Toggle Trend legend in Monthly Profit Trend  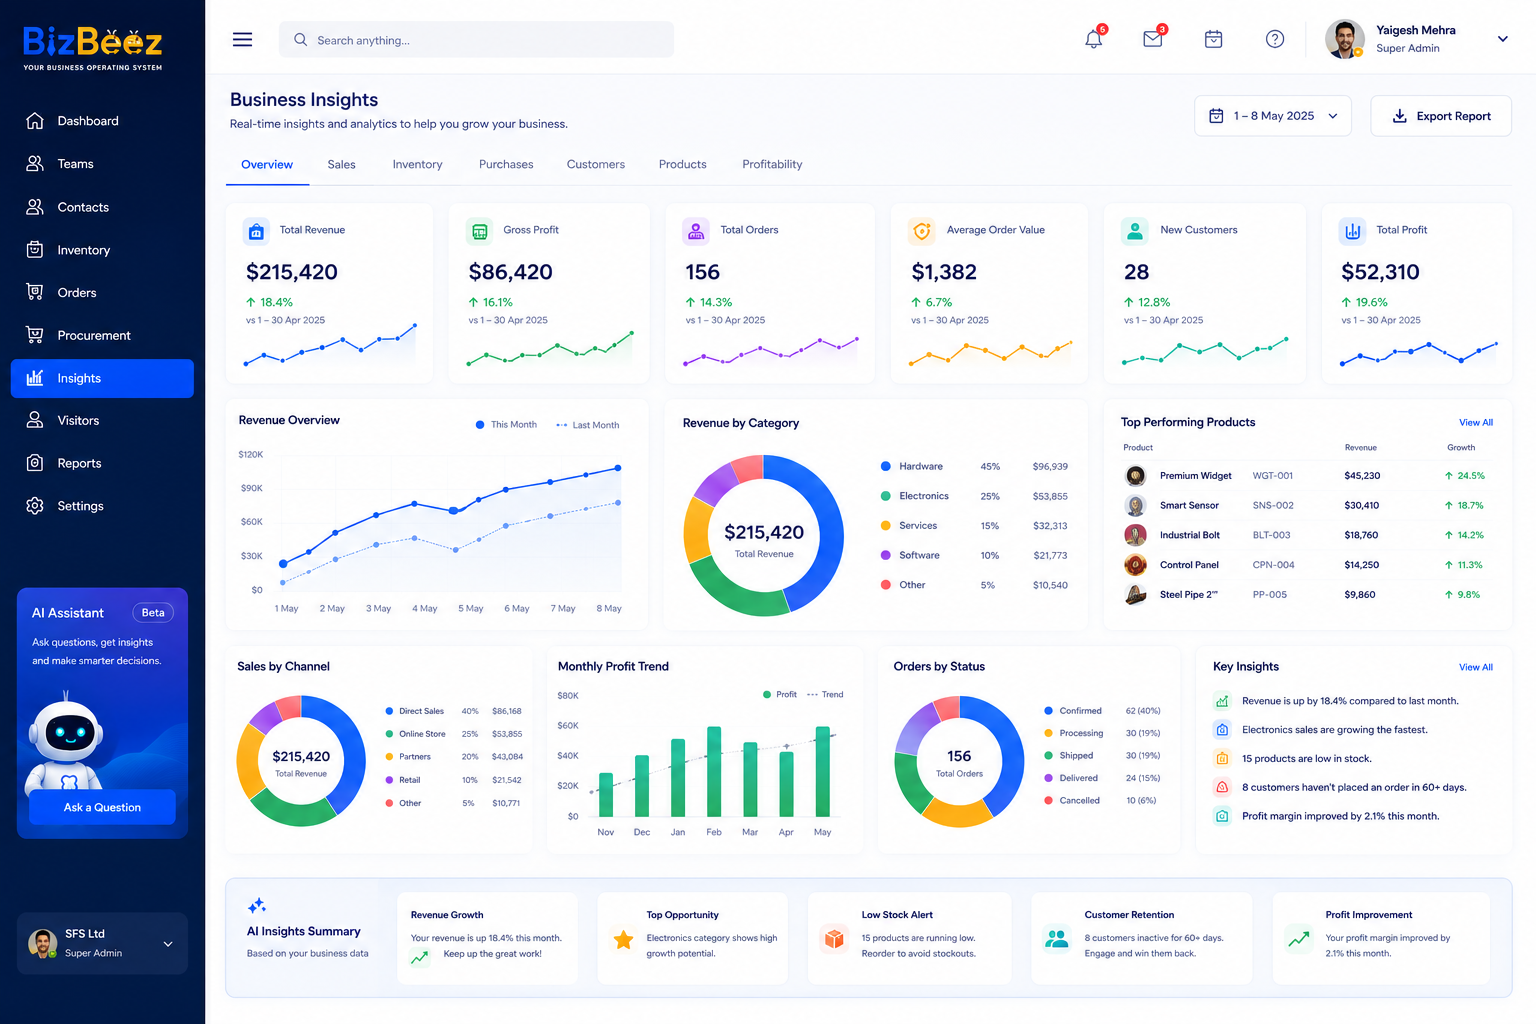click(x=825, y=694)
